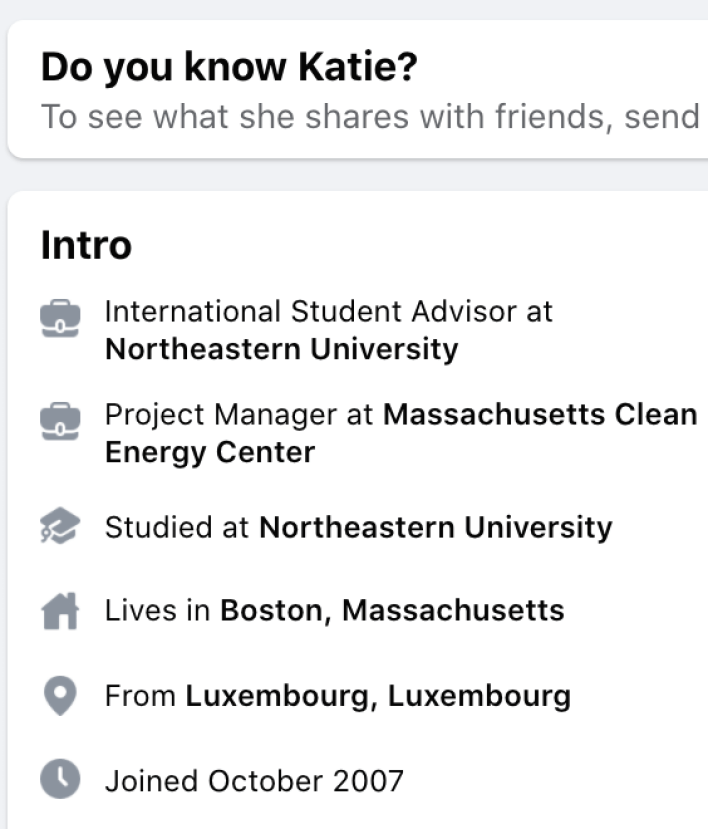Click the "To see what she shares" message

coord(370,116)
